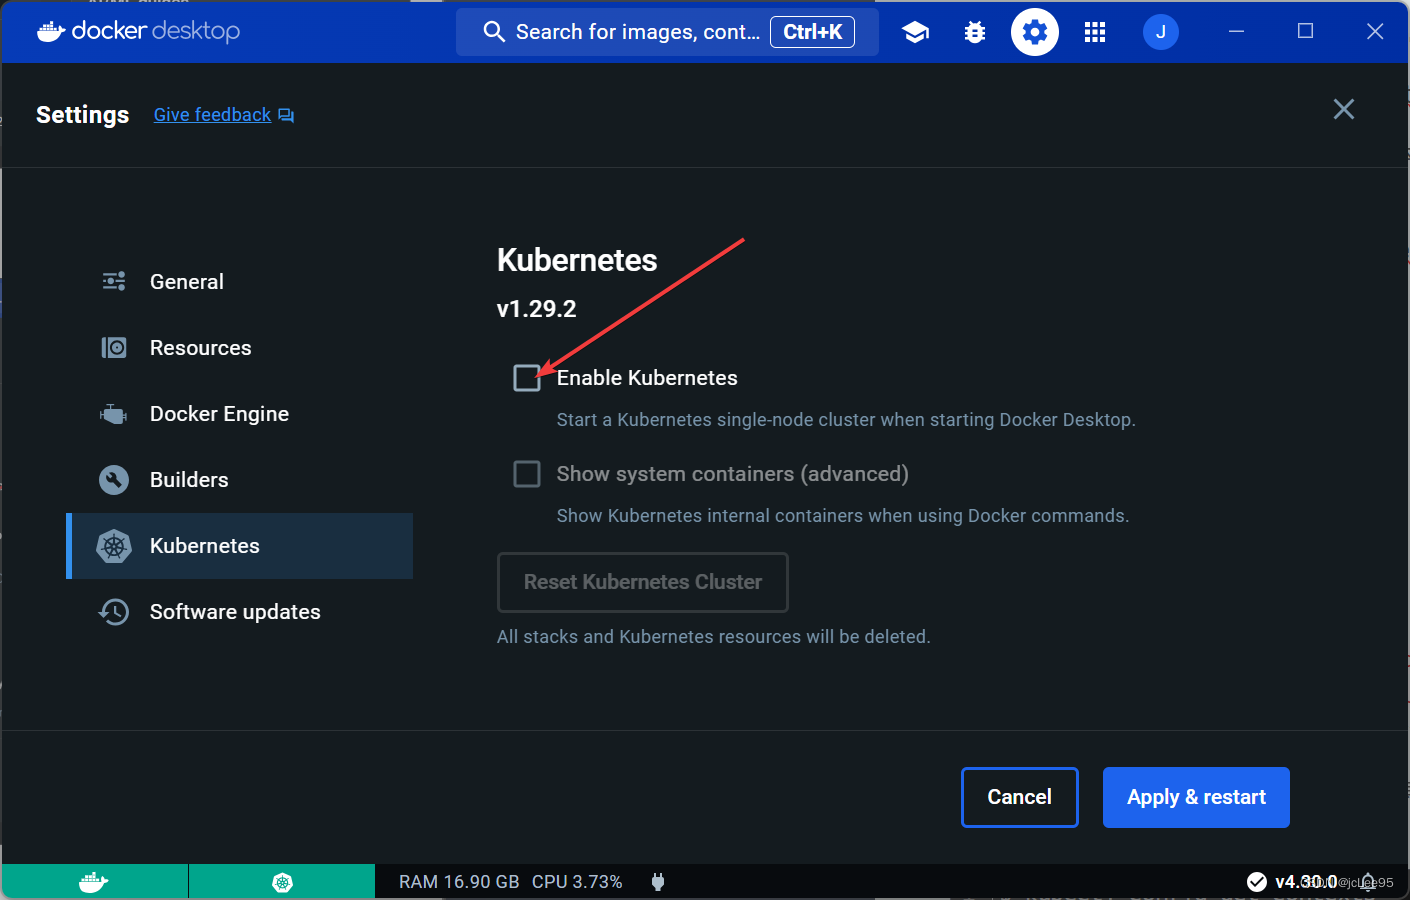Toggle the update checkmark in status bar
Viewport: 1410px width, 900px height.
click(x=1257, y=881)
